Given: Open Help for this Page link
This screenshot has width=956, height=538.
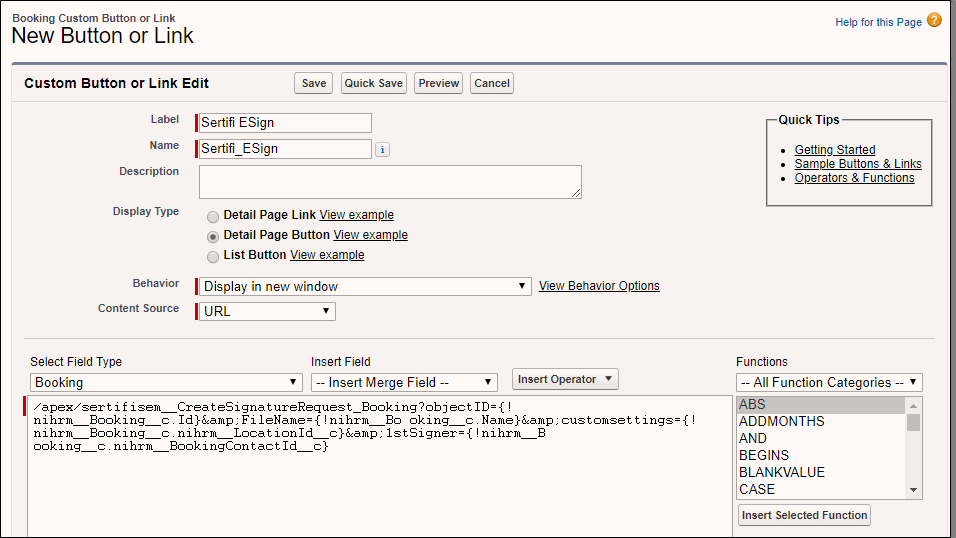Looking at the screenshot, I should click(878, 22).
